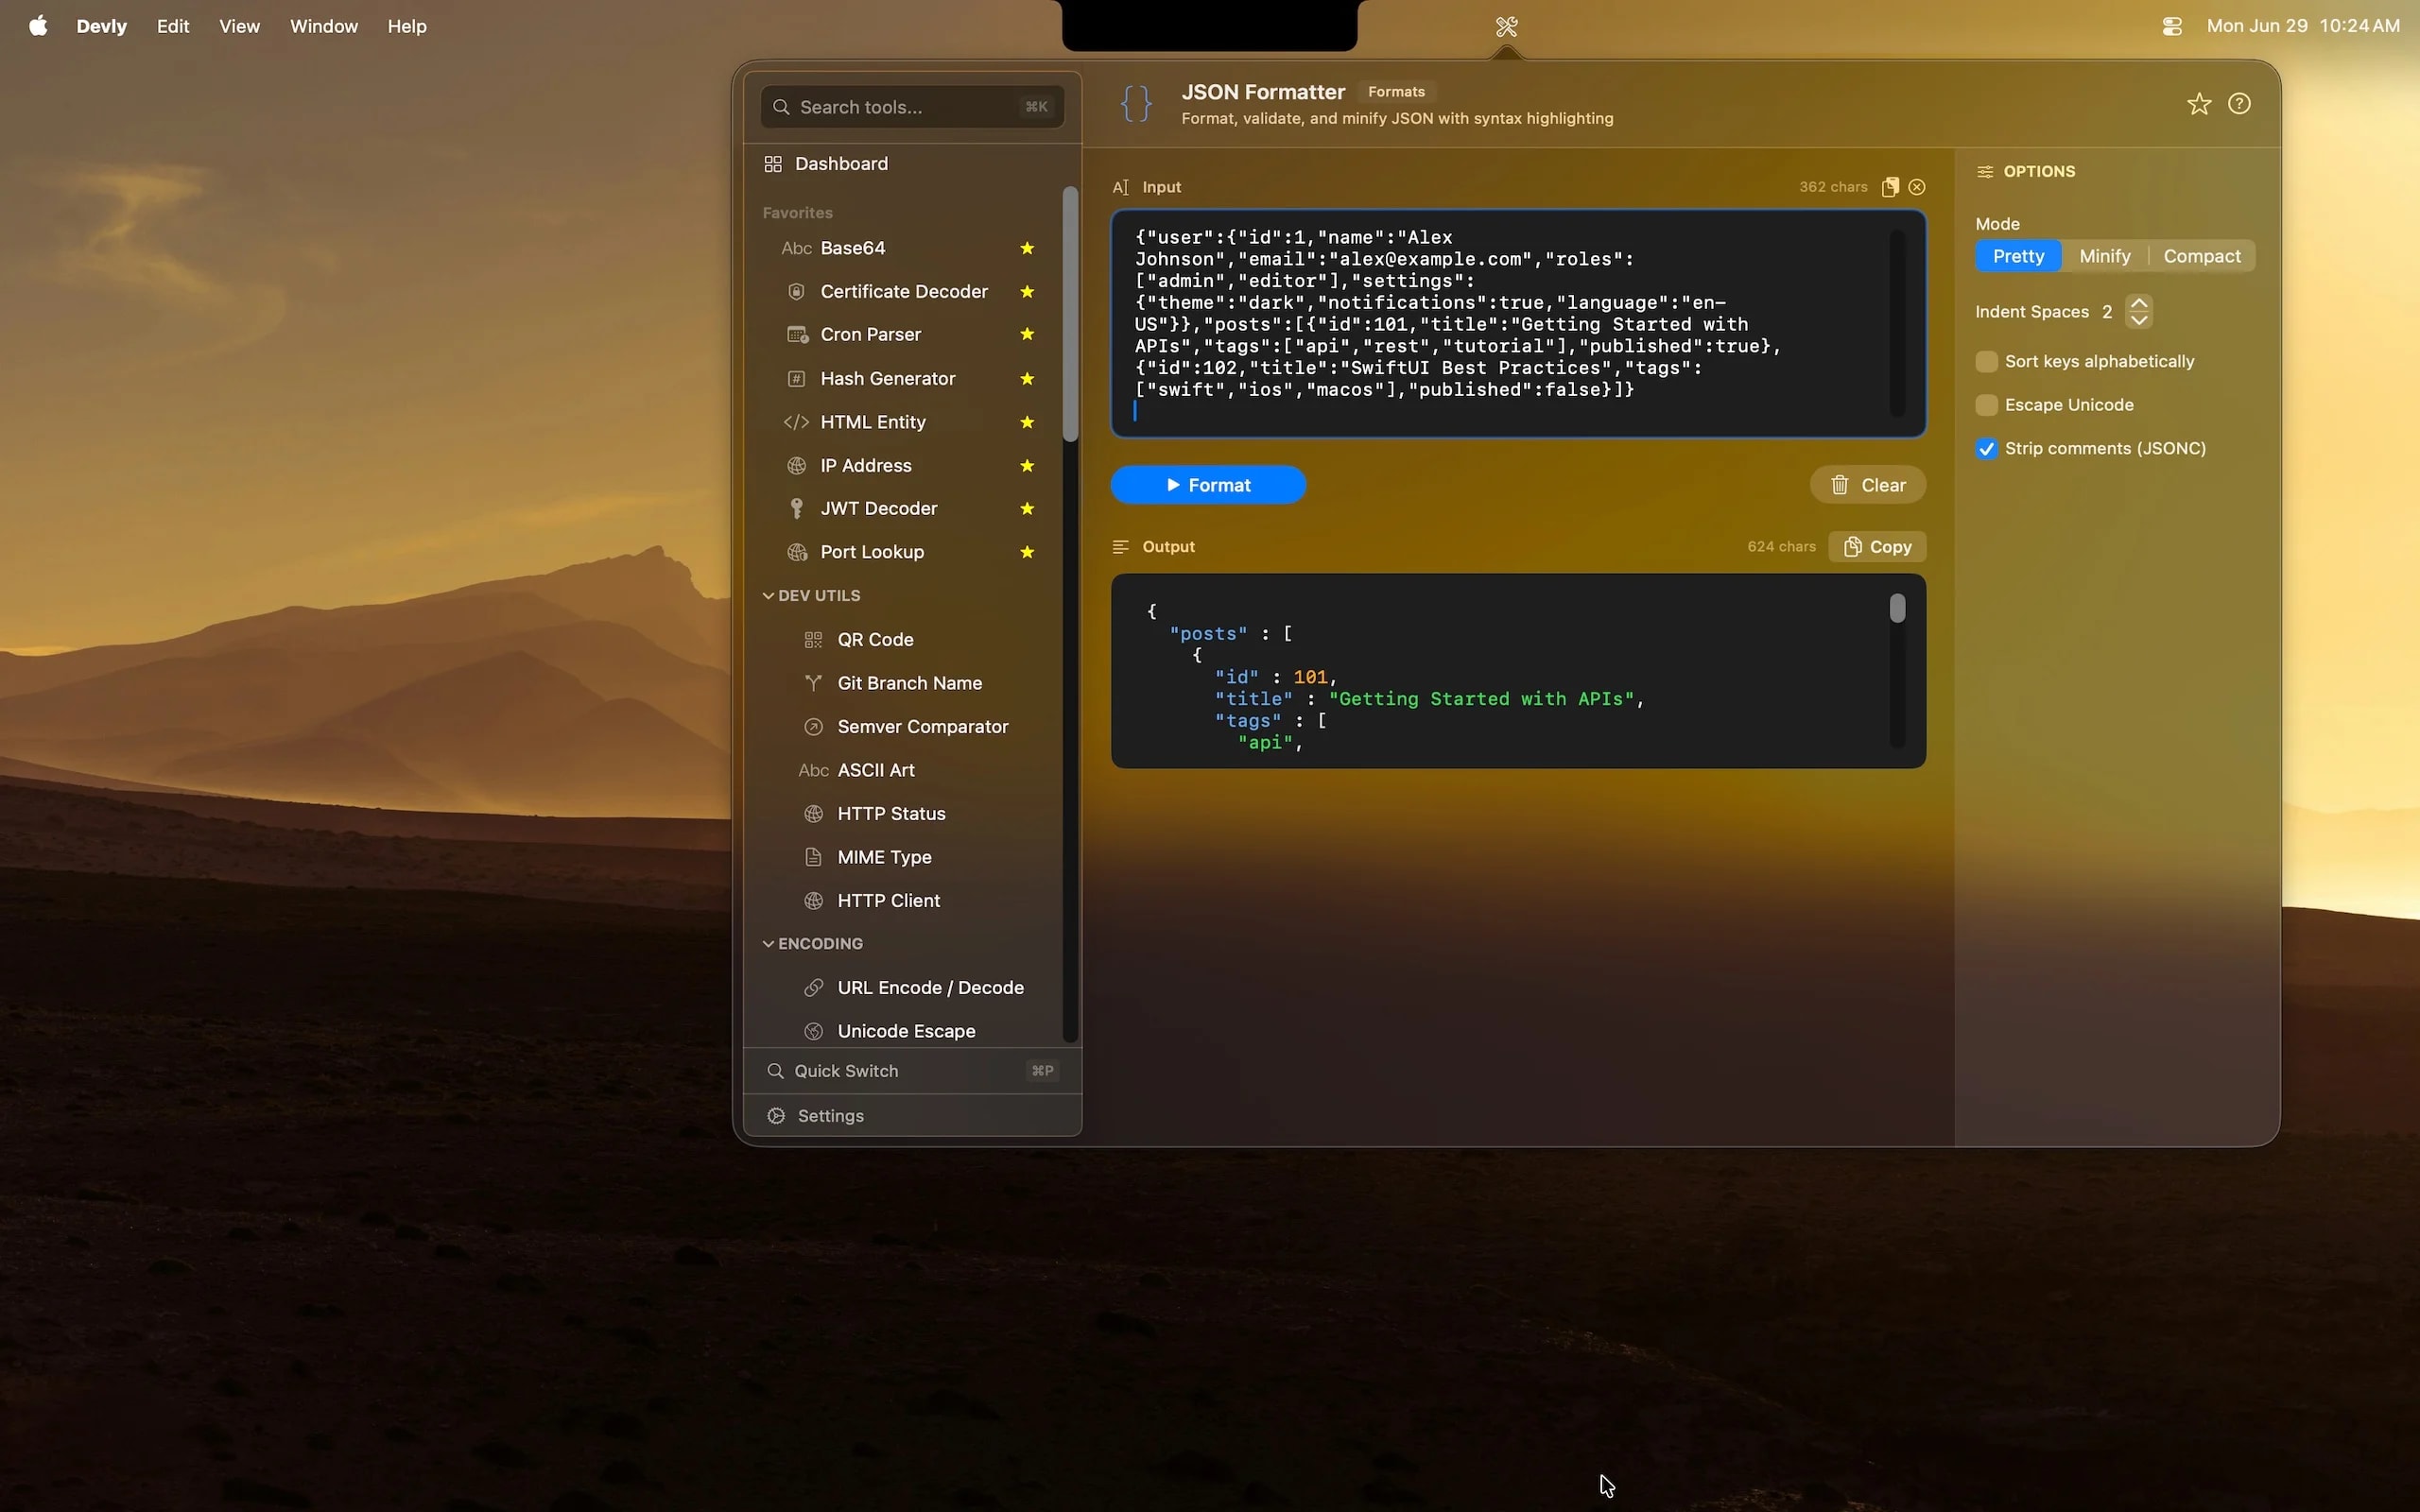2420x1512 pixels.
Task: Click the blue Format button
Action: click(x=1208, y=485)
